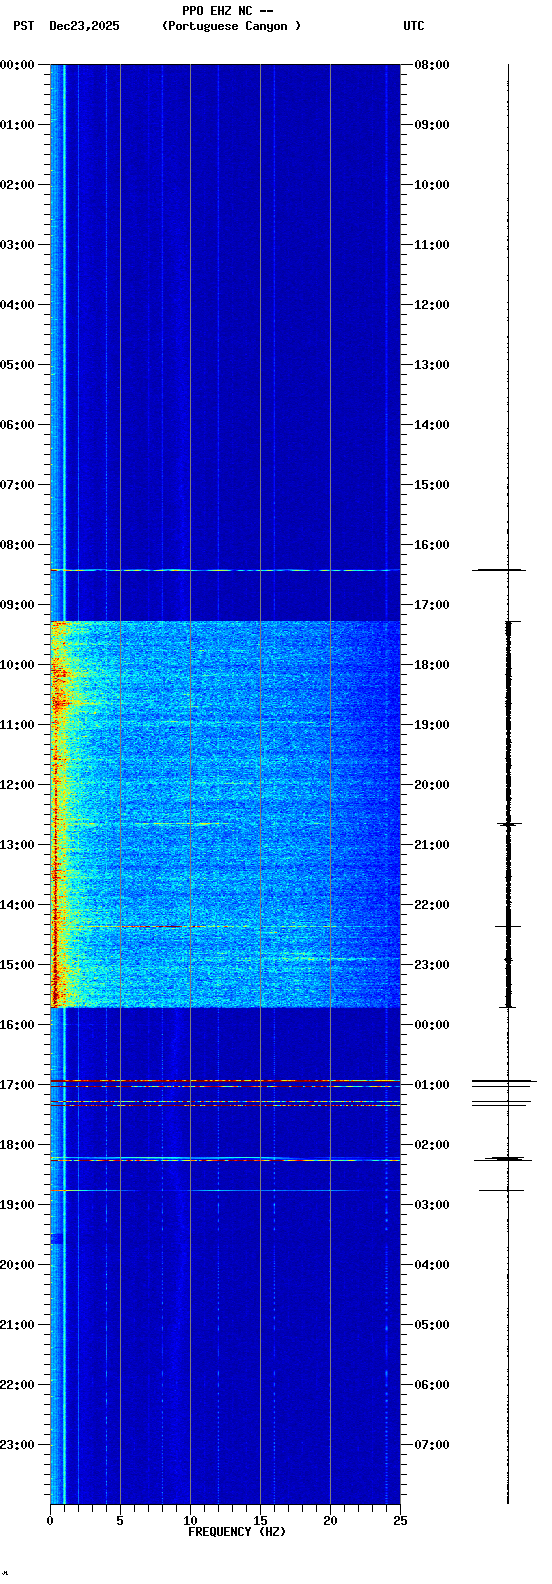
Task: Click 22:00 on the UTC time axis
Action: (x=432, y=905)
